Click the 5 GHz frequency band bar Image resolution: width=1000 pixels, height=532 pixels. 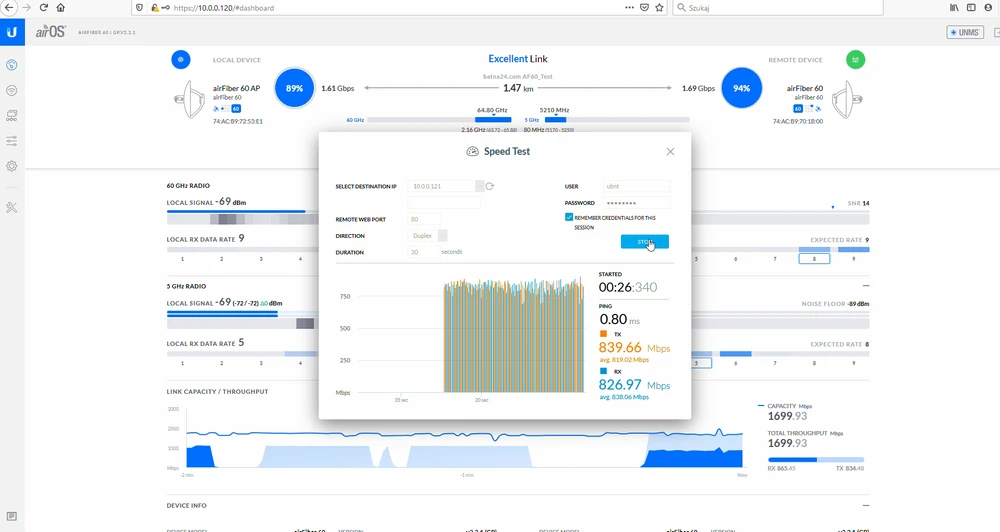coord(617,120)
